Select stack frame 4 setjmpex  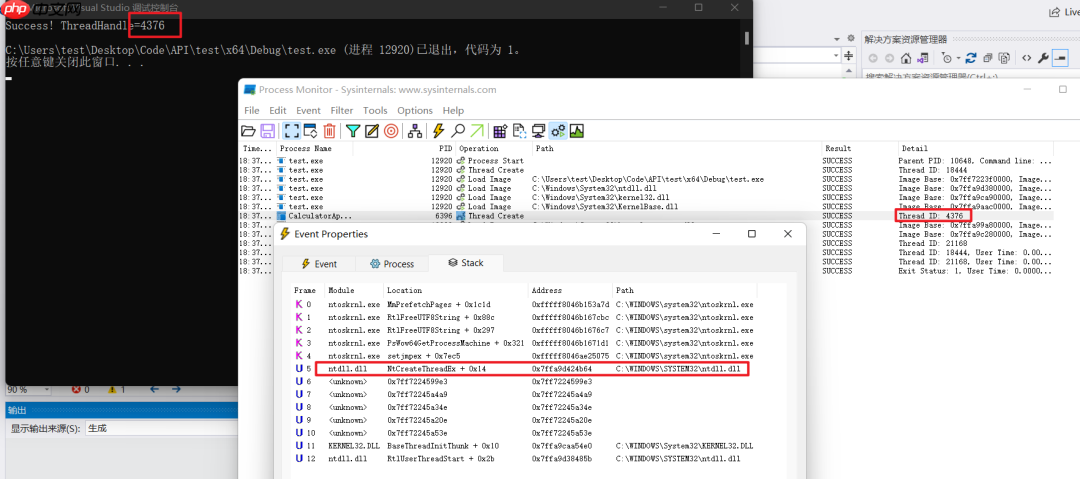click(523, 356)
